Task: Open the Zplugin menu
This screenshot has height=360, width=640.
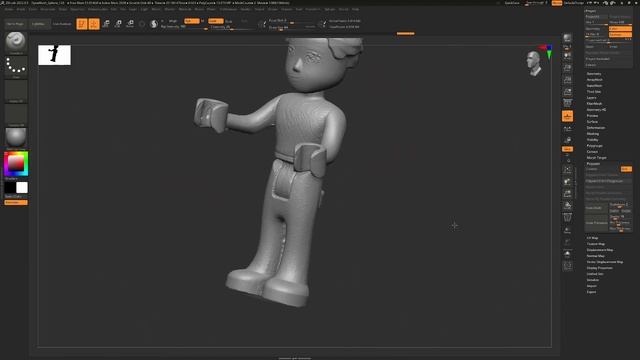Action: (329, 9)
